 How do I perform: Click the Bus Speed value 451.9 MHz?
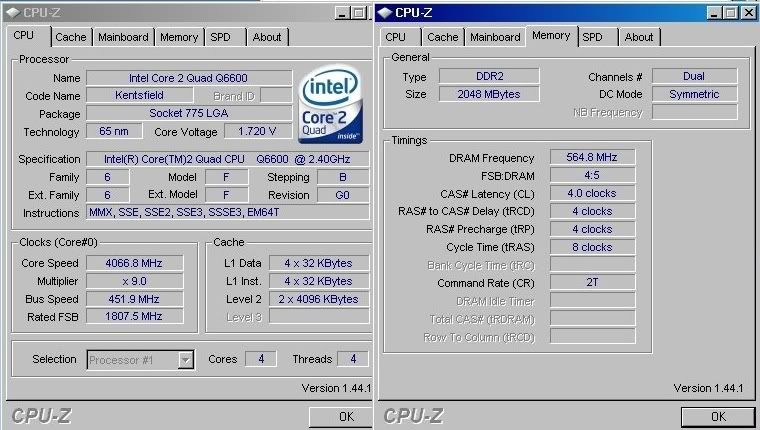tap(135, 299)
